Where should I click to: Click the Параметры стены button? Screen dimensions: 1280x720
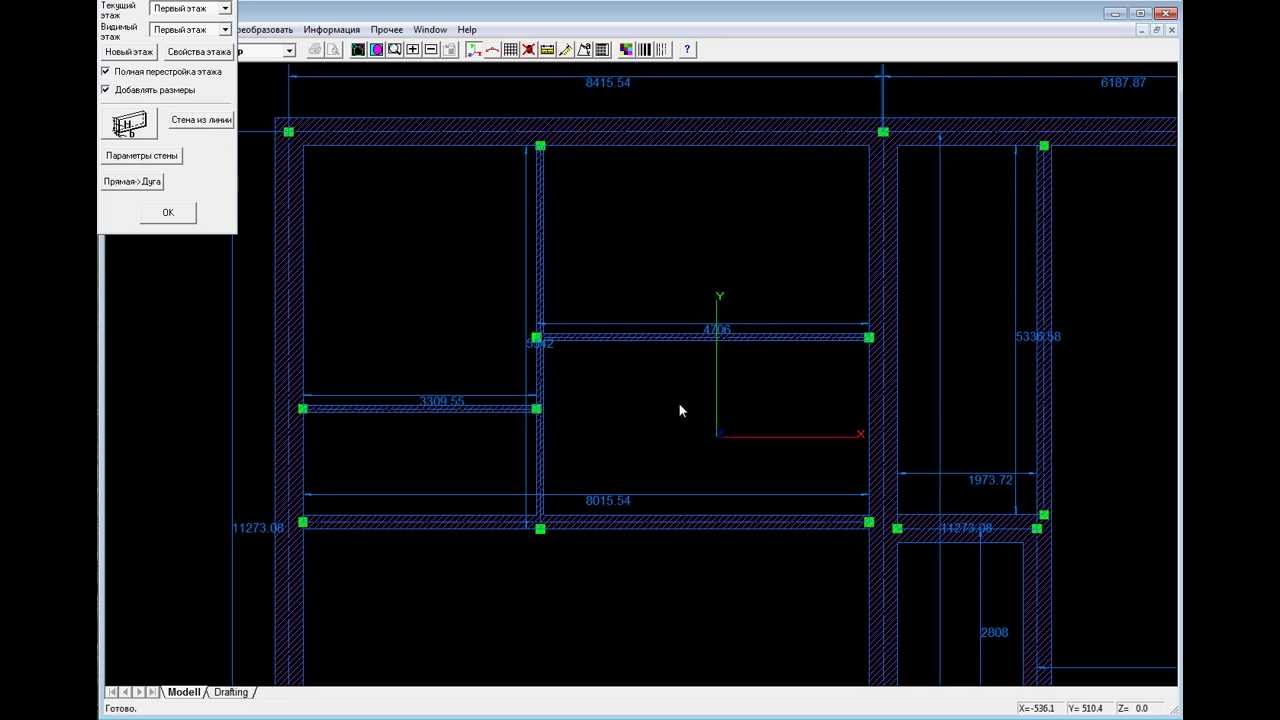pyautogui.click(x=142, y=156)
